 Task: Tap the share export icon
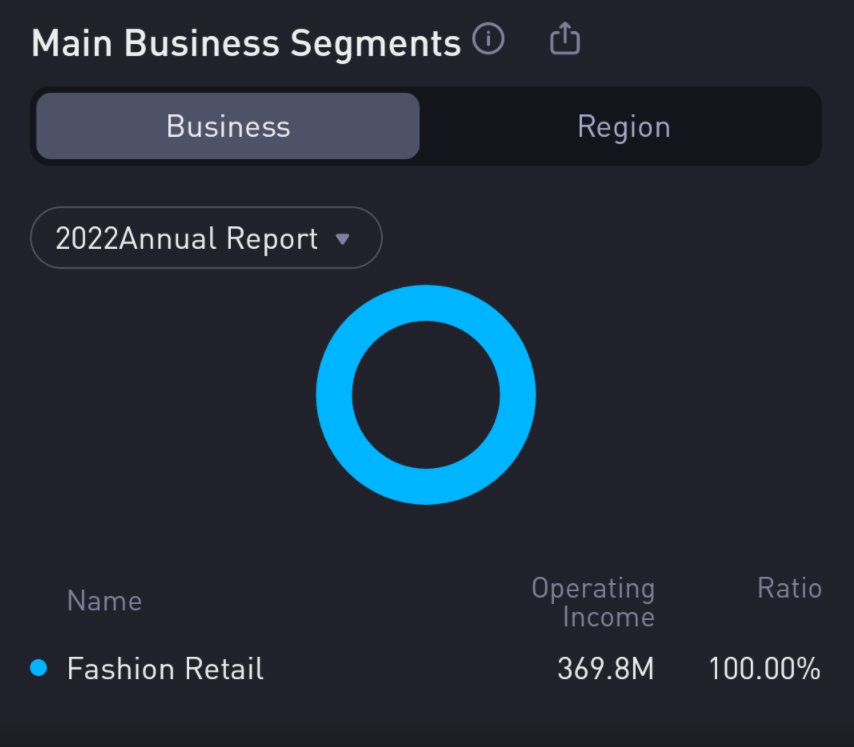pos(565,40)
